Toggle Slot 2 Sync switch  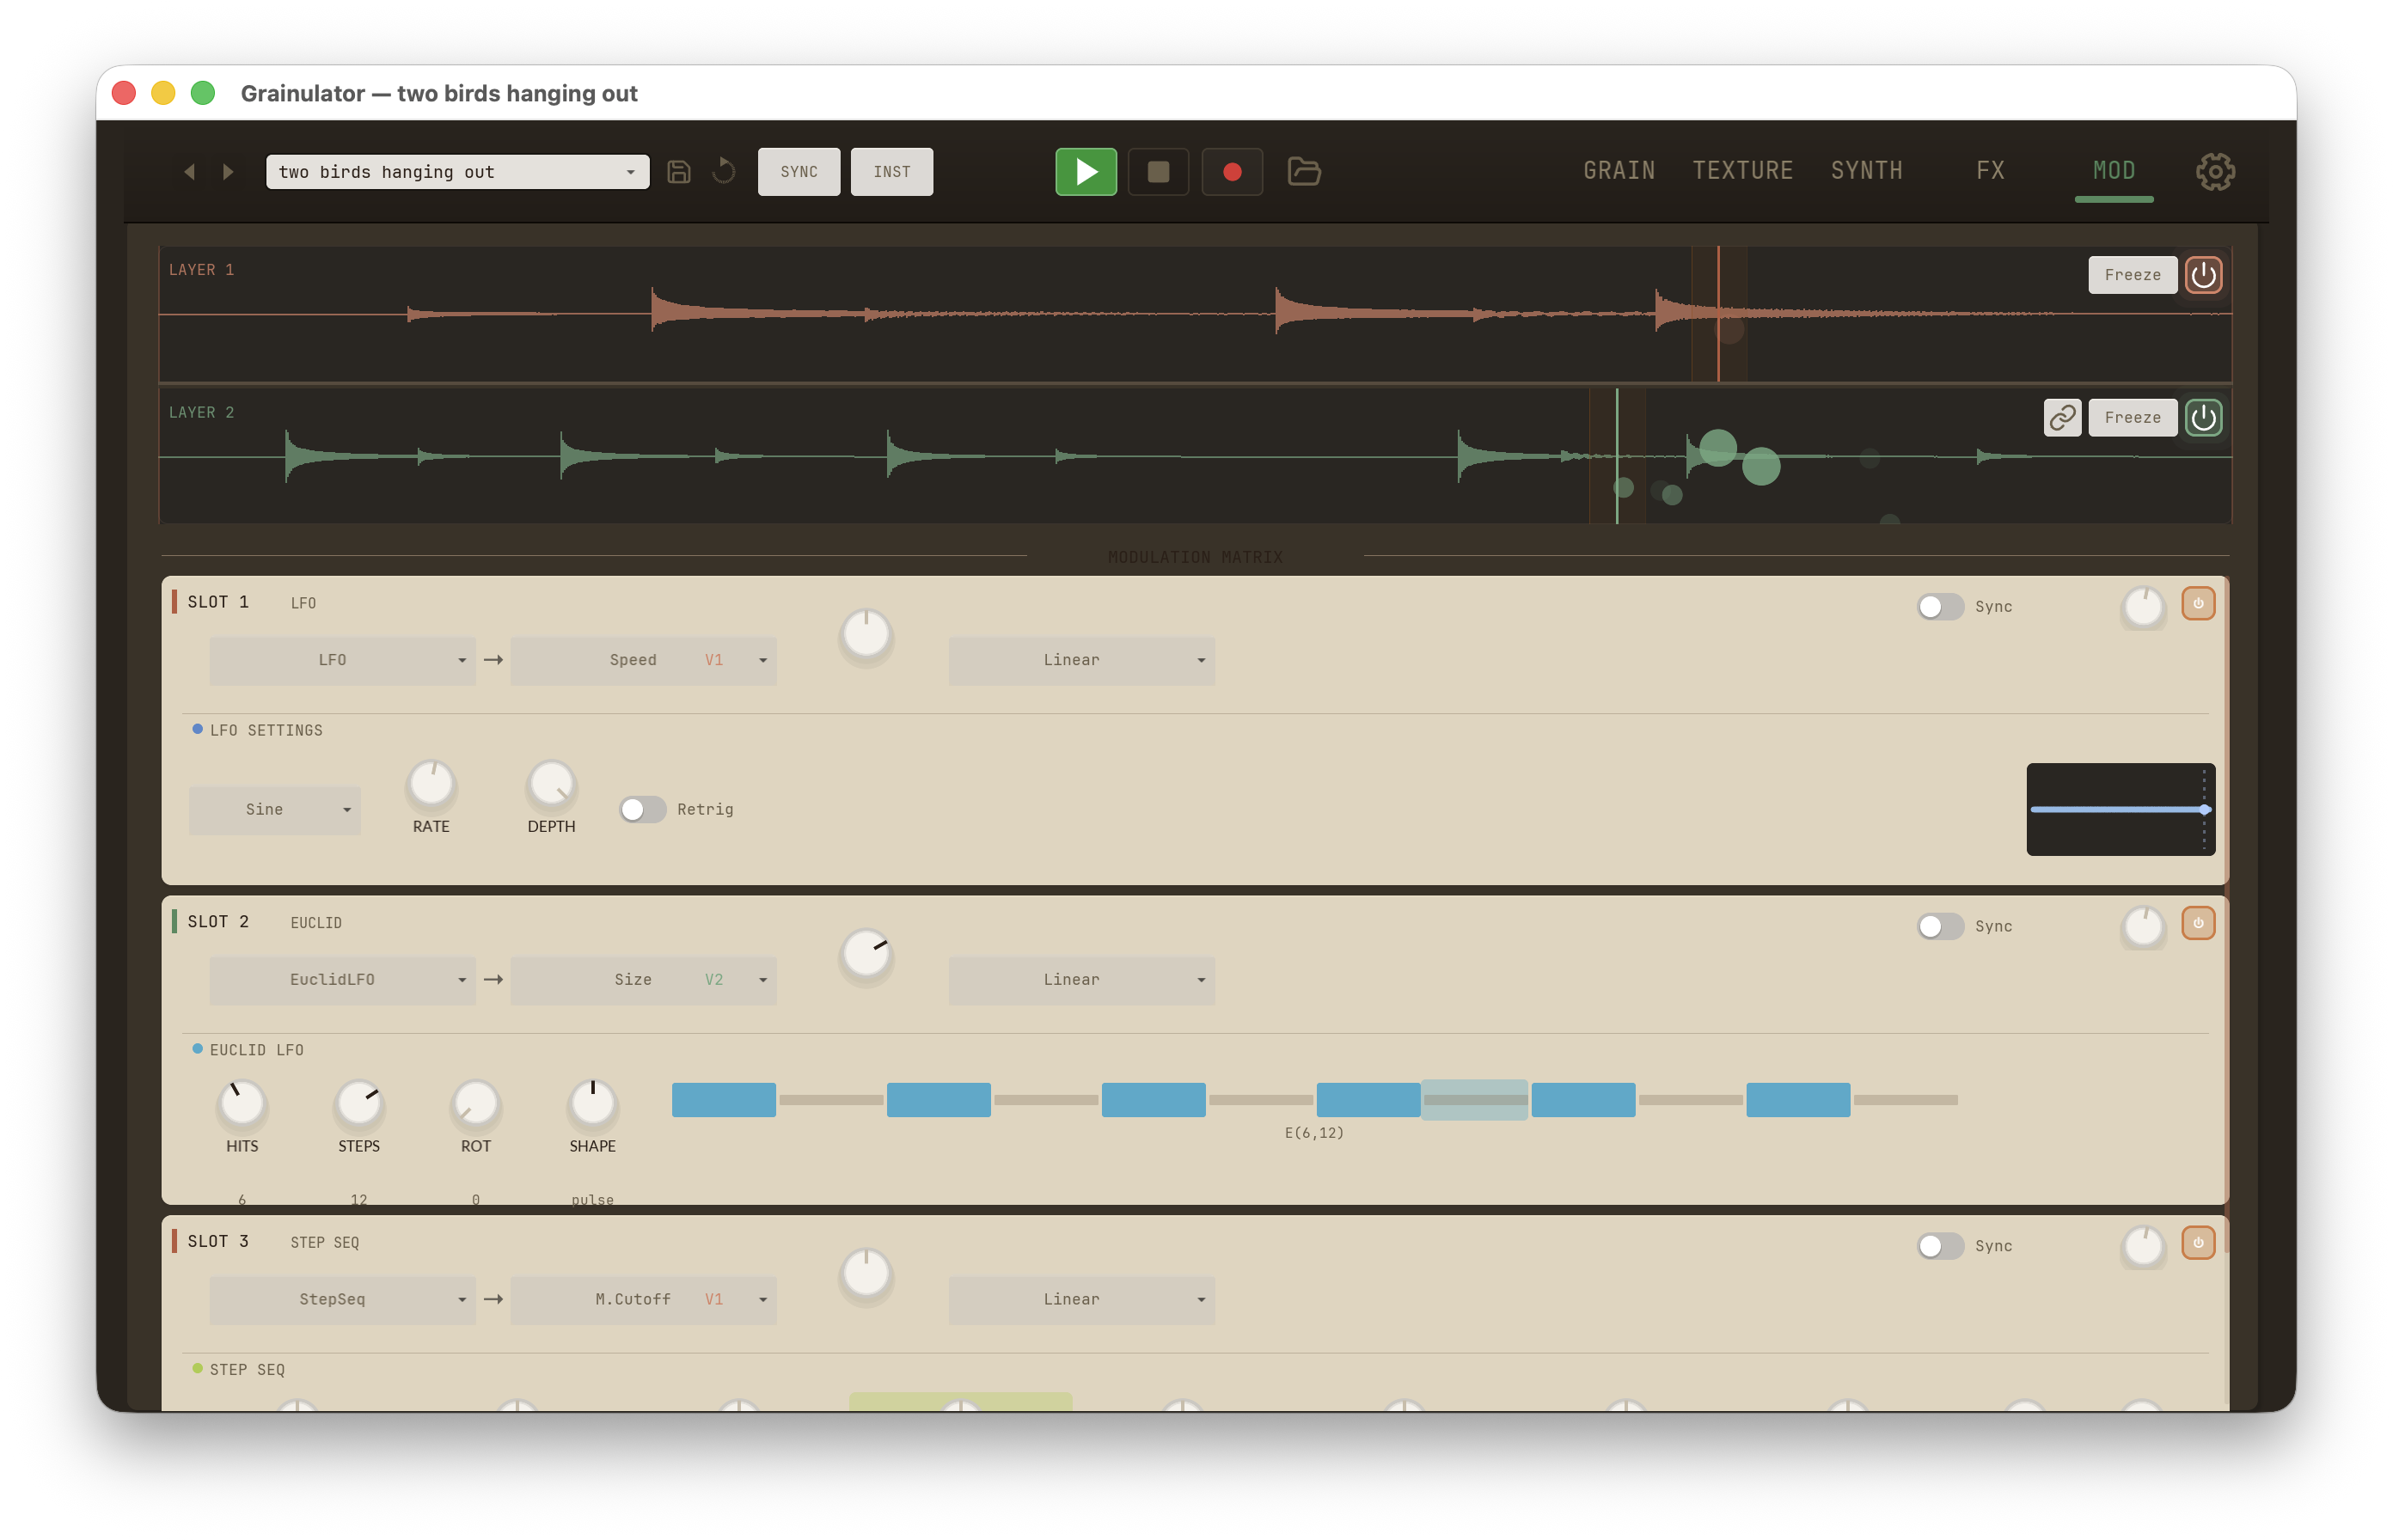click(x=1939, y=926)
